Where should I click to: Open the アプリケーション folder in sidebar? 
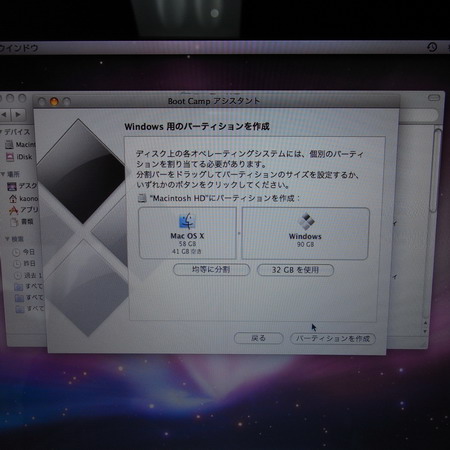(x=23, y=210)
